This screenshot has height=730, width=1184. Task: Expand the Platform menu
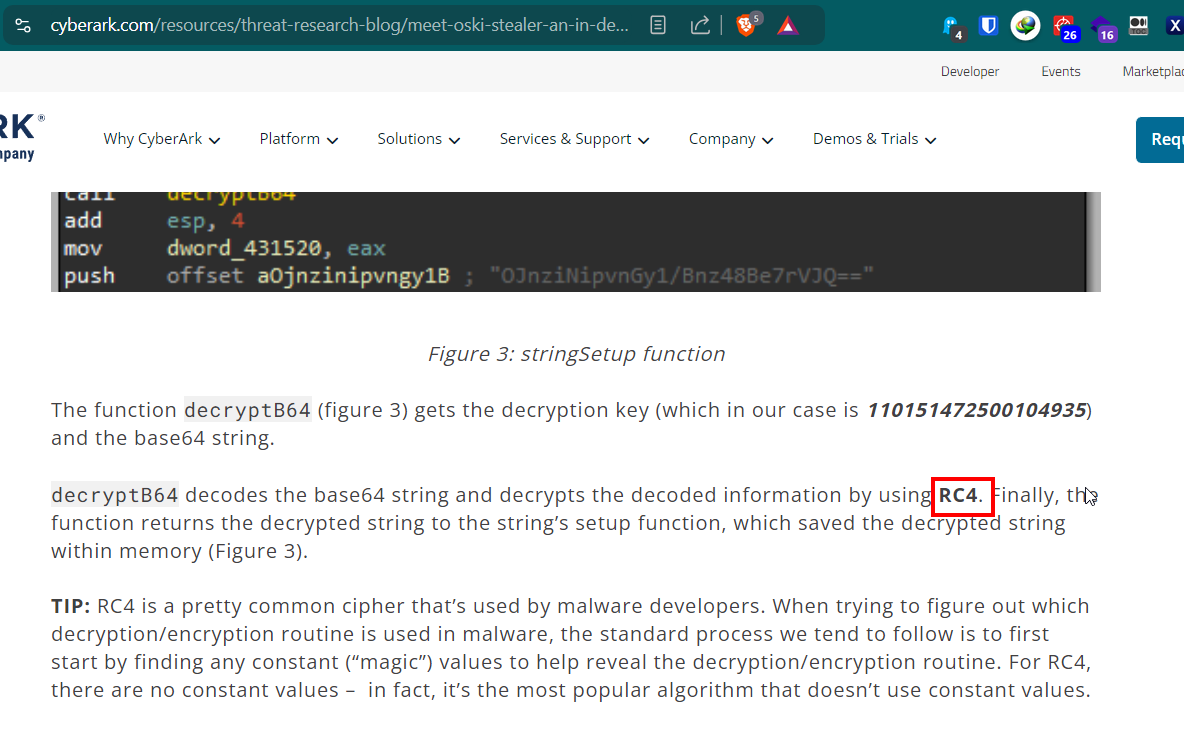coord(299,139)
